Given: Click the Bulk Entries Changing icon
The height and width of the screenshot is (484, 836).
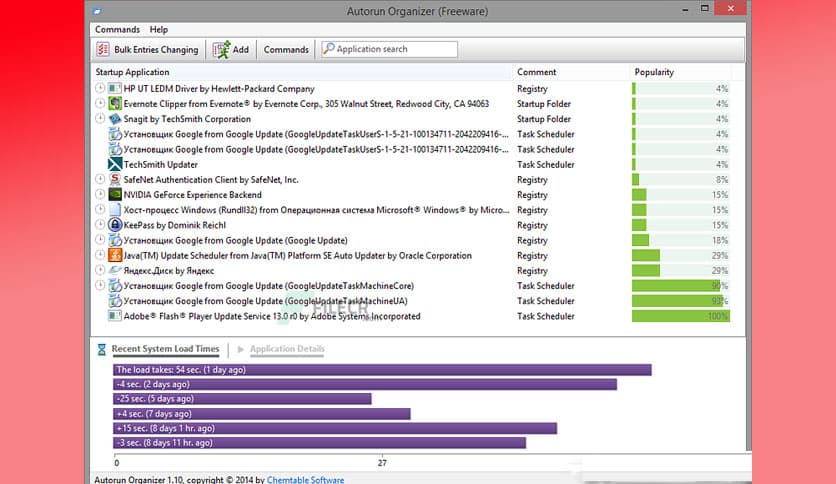Looking at the screenshot, I should point(103,50).
